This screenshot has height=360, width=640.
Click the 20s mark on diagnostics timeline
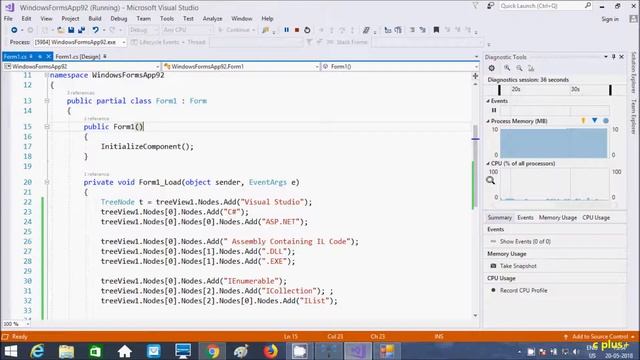tap(516, 89)
